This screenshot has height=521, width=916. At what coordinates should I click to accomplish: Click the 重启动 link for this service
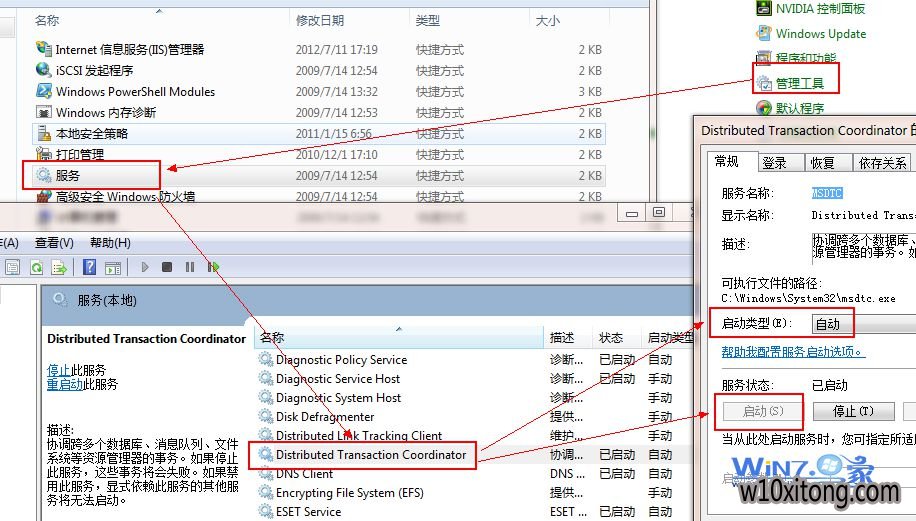click(x=65, y=384)
